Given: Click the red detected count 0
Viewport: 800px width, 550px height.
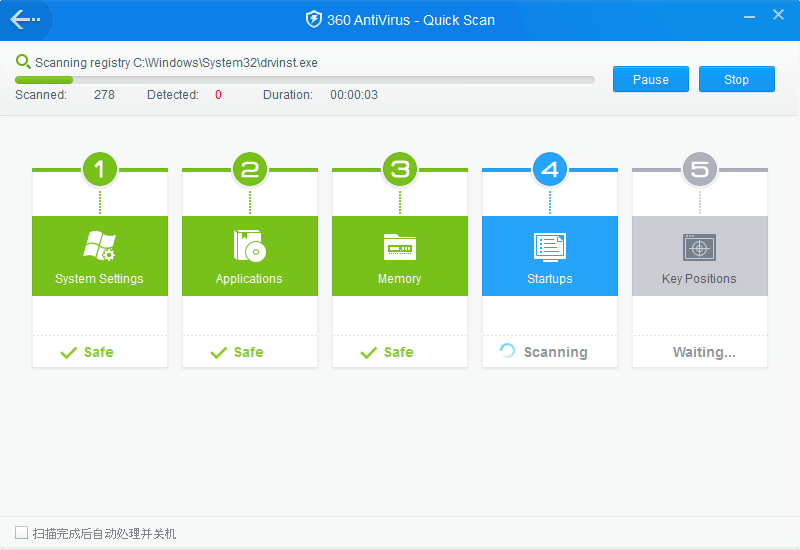Looking at the screenshot, I should pos(218,95).
